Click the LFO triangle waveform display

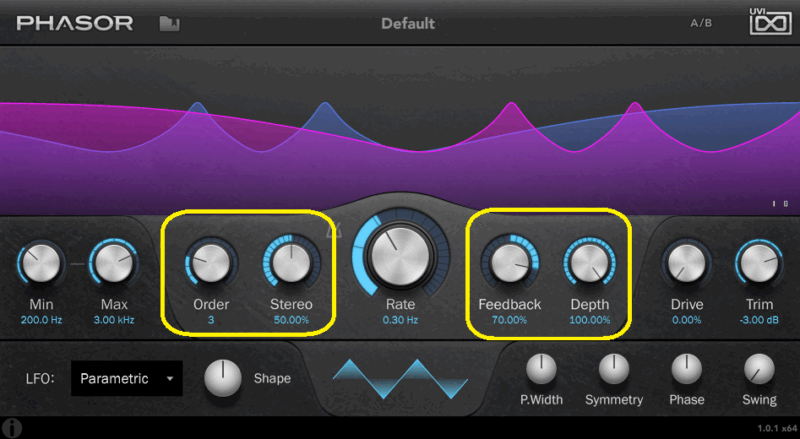point(401,378)
